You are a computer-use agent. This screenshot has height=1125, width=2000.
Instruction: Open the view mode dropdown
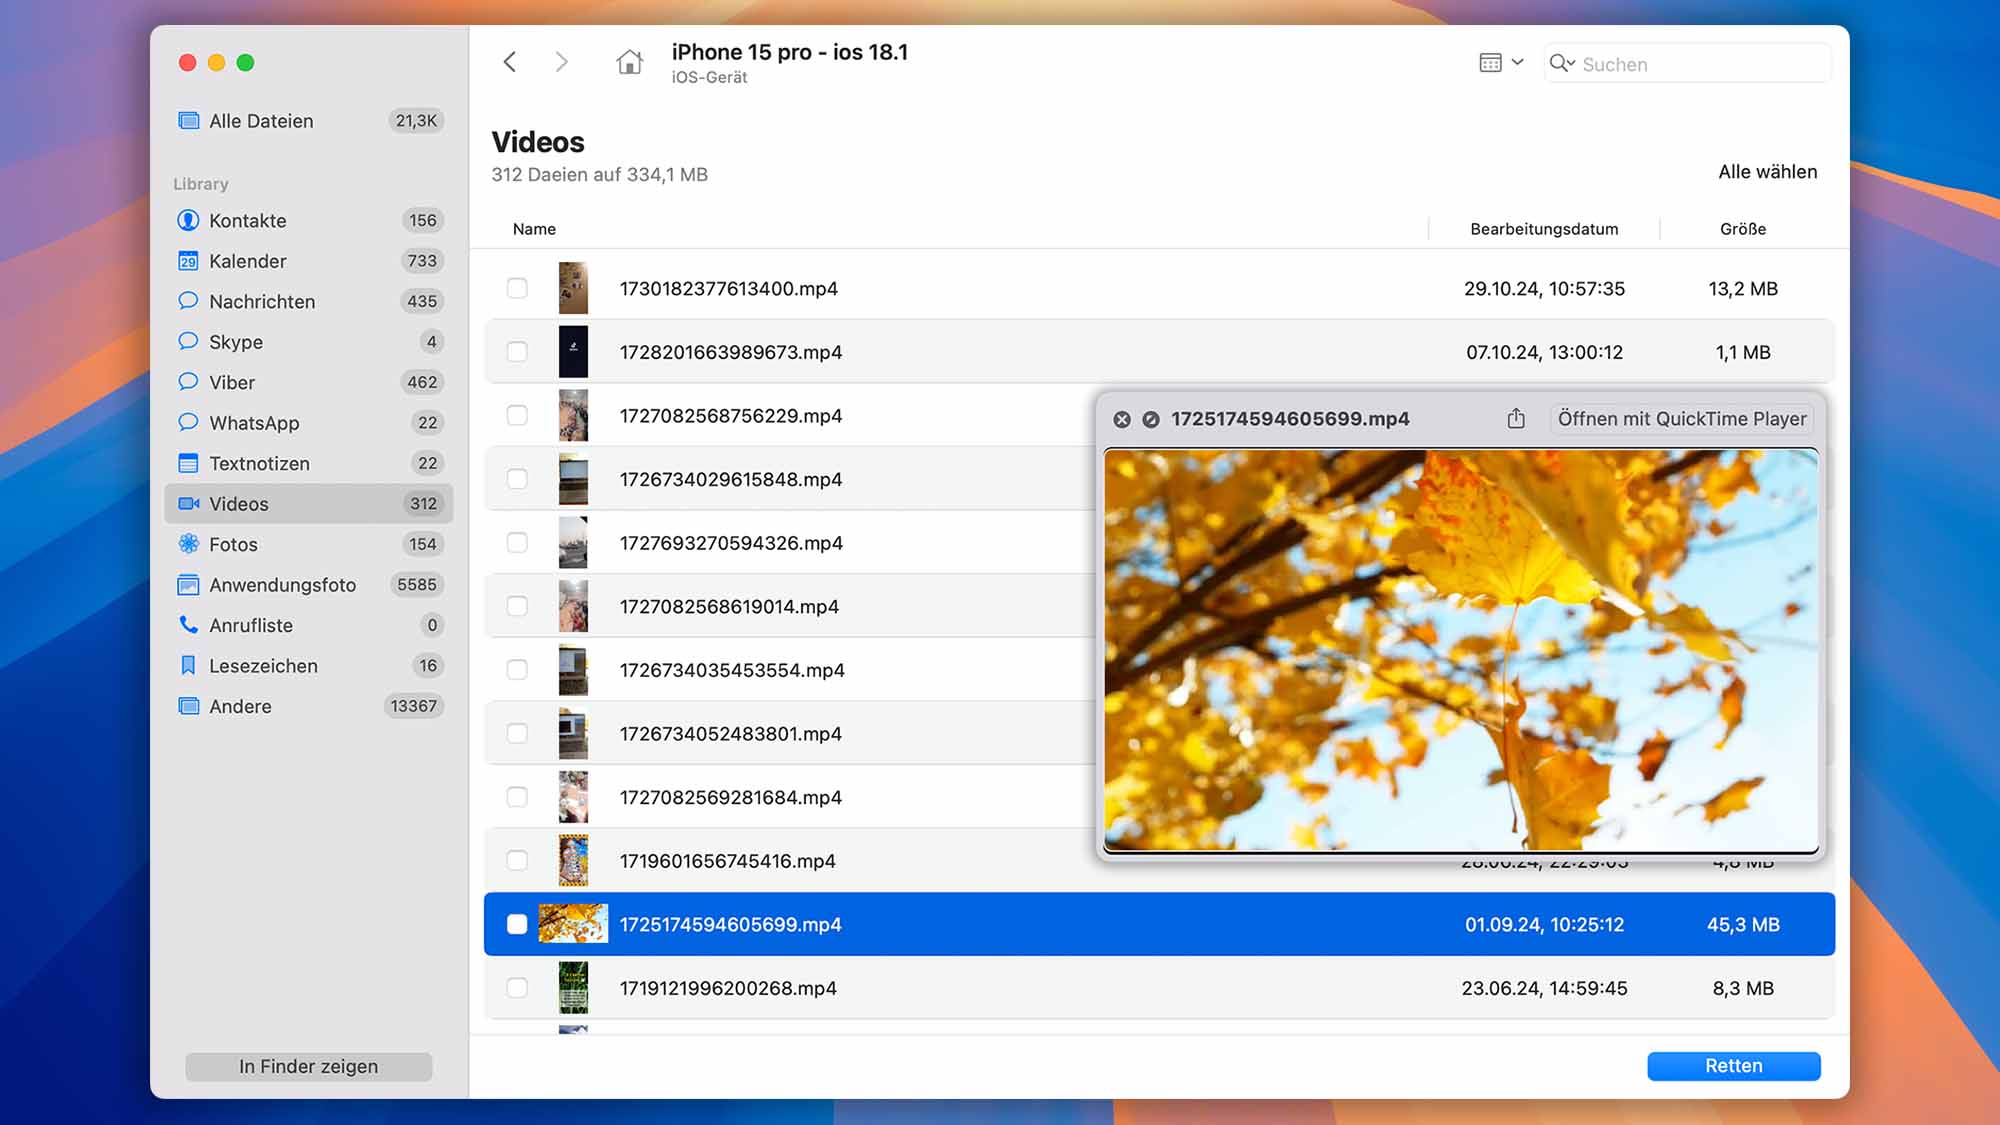pyautogui.click(x=1500, y=63)
